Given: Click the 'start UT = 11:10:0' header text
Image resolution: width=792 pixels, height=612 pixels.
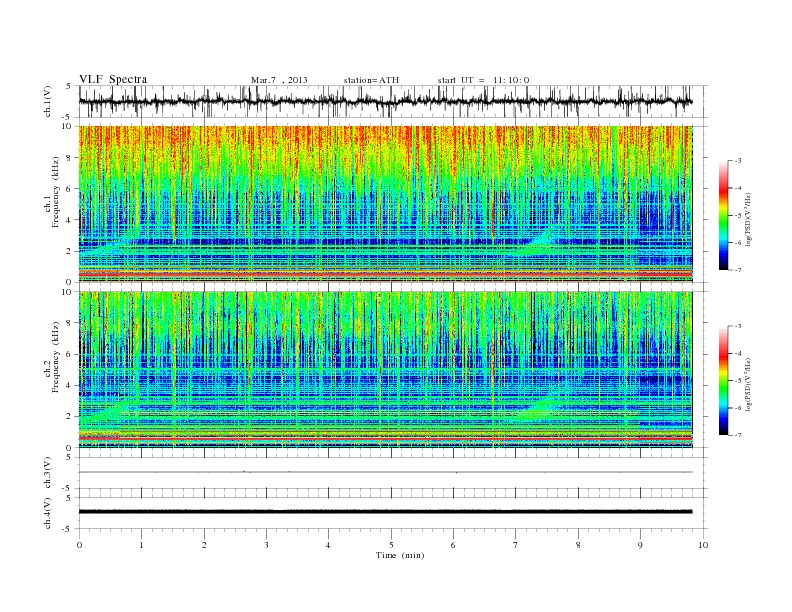Looking at the screenshot, I should pyautogui.click(x=483, y=80).
